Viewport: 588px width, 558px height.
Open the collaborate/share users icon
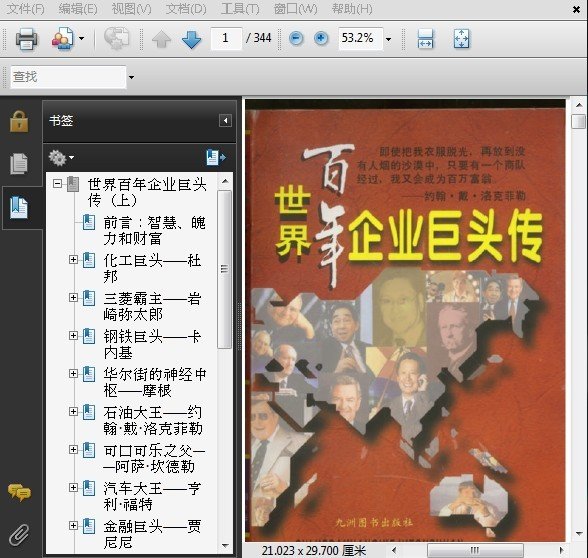(x=62, y=38)
